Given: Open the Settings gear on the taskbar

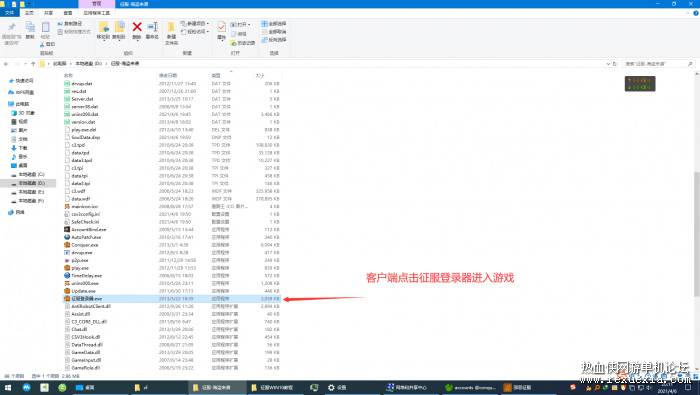Looking at the screenshot, I should click(331, 387).
